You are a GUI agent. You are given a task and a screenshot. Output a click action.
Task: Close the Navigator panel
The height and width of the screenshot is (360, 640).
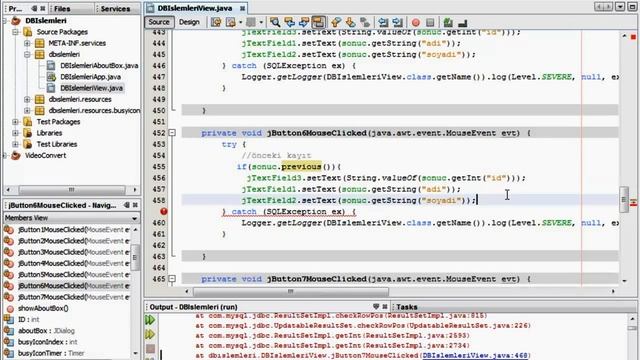point(135,205)
